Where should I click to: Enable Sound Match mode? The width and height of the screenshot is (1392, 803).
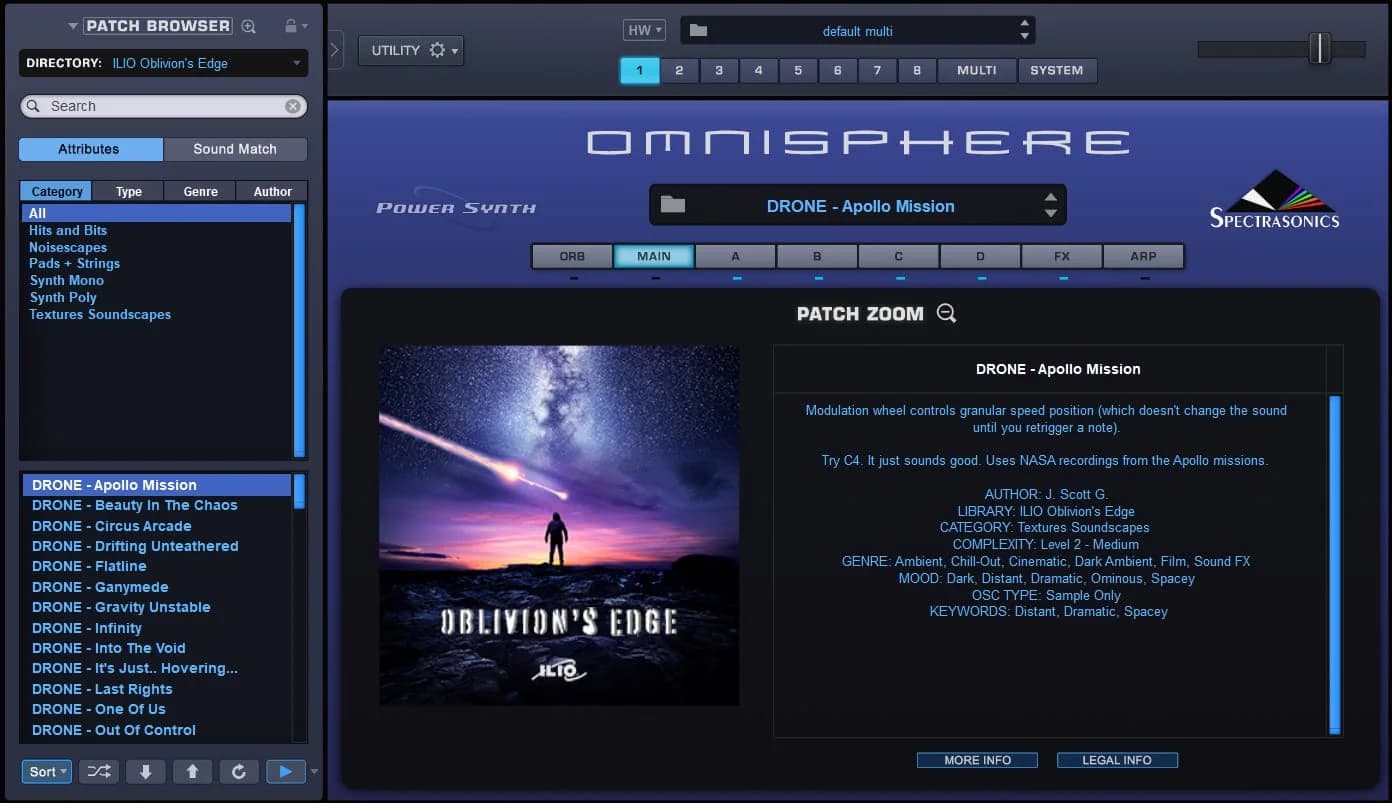pos(235,148)
